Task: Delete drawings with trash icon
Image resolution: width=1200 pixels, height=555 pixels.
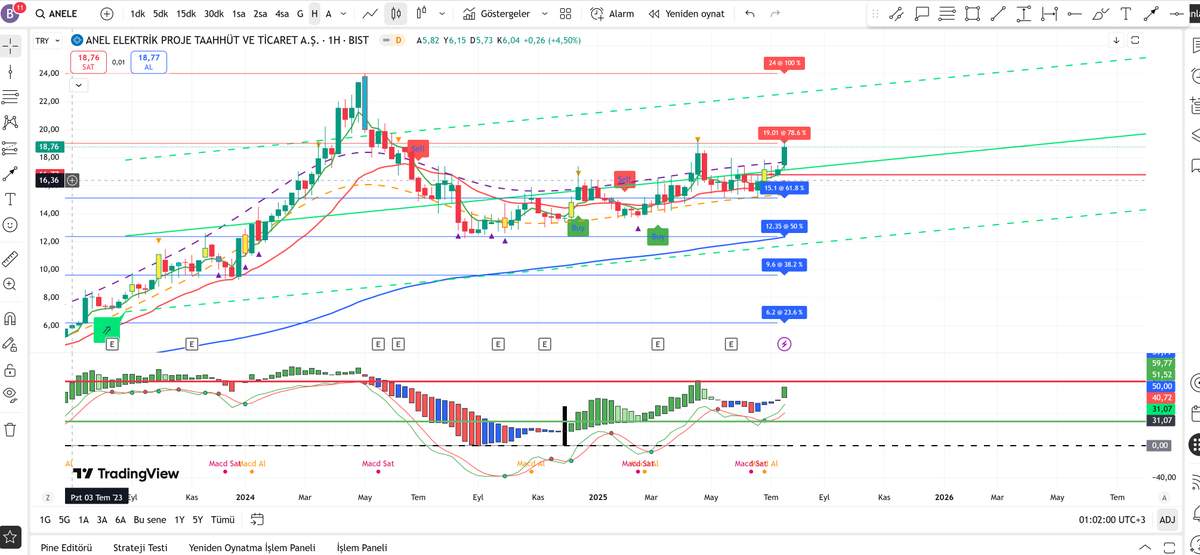Action: 11,430
